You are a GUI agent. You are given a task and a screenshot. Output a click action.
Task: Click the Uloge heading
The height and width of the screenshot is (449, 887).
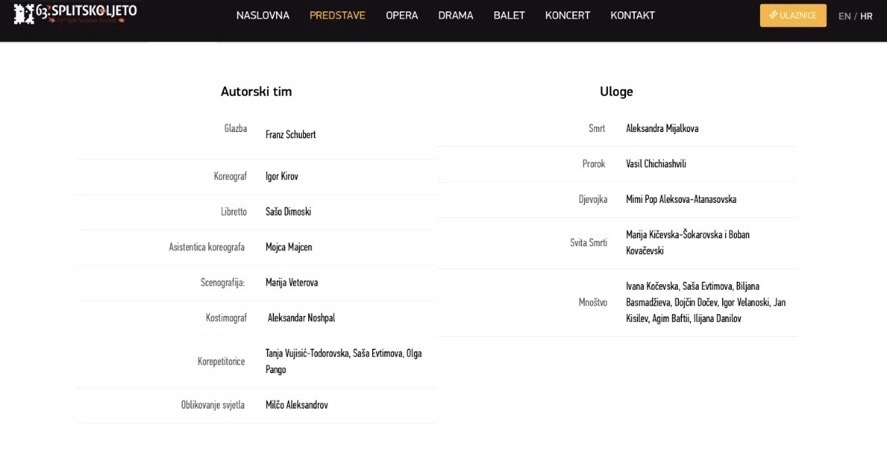tap(616, 91)
